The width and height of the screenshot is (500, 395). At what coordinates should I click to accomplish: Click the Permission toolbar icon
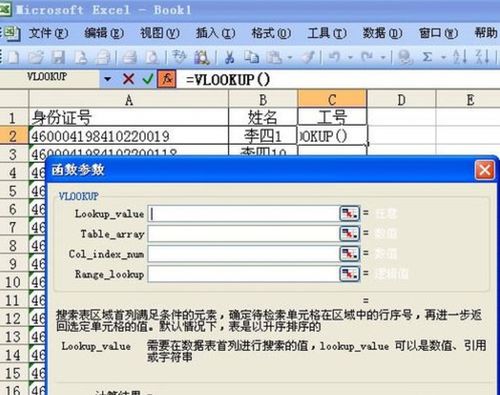81,57
